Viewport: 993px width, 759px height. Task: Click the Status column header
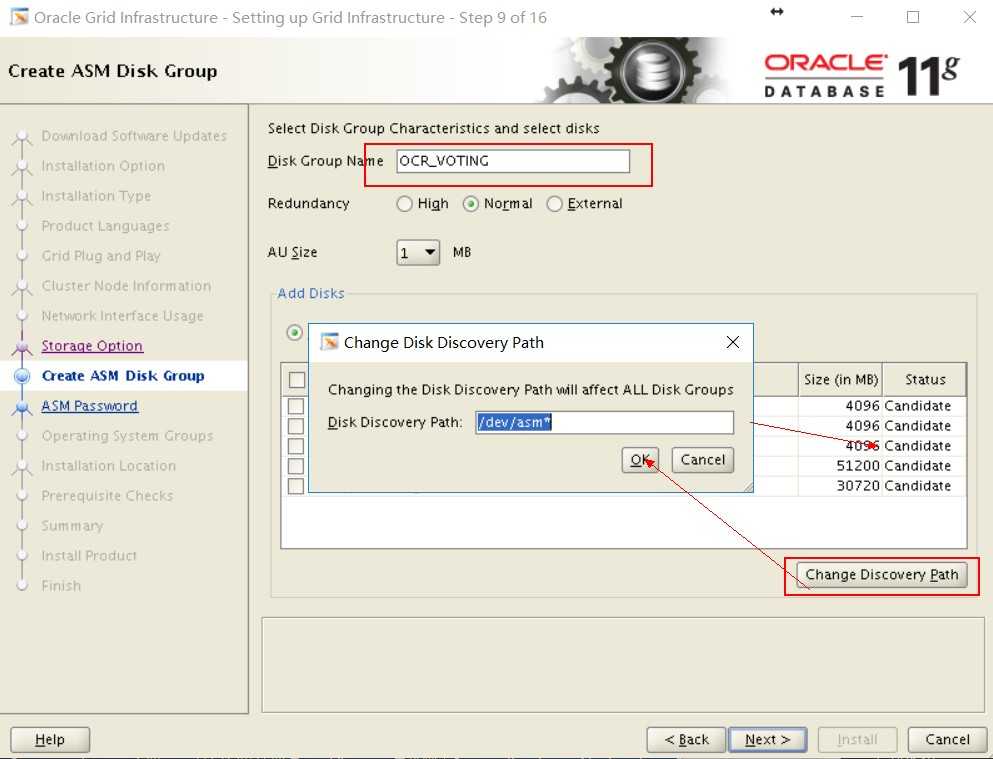925,380
